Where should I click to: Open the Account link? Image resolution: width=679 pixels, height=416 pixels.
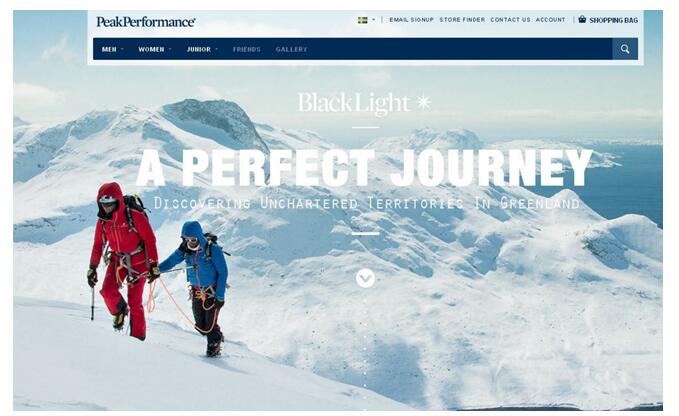(550, 20)
